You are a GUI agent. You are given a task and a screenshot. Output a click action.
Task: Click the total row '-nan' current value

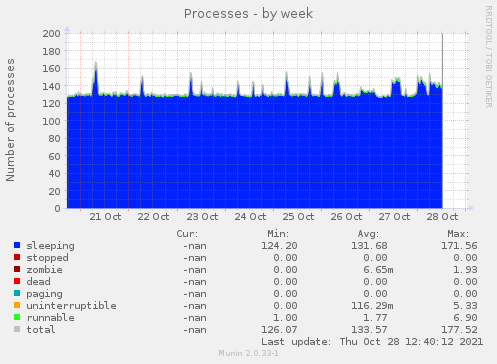(195, 330)
